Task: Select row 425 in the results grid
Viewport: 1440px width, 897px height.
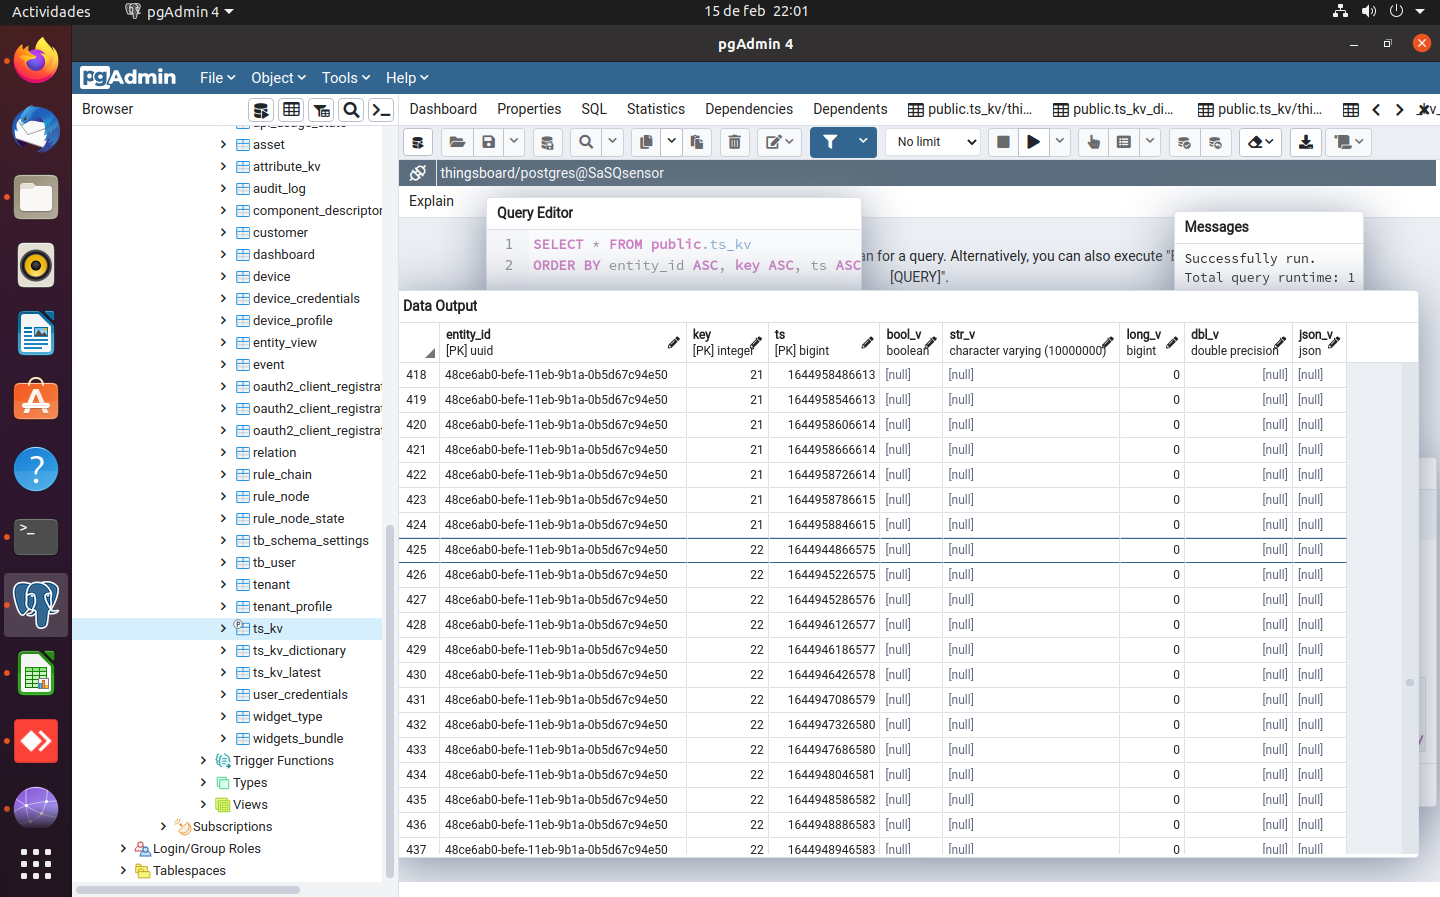Action: click(x=417, y=549)
